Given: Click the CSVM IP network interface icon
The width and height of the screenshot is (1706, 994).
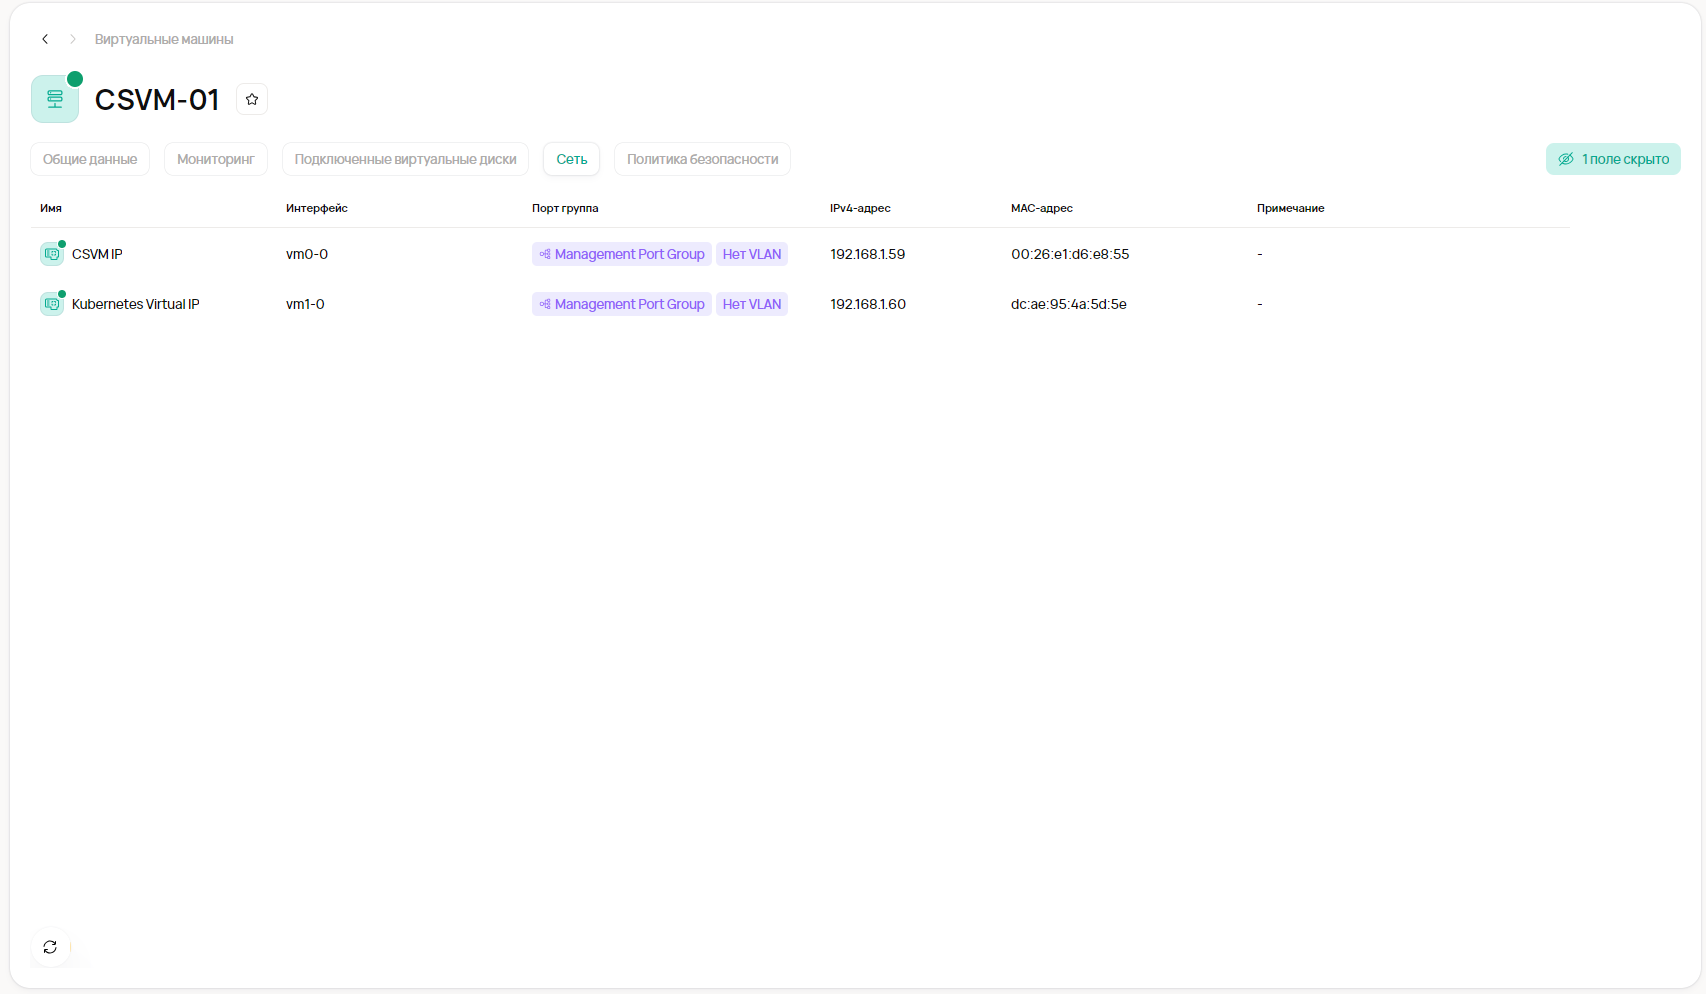Looking at the screenshot, I should tap(52, 254).
